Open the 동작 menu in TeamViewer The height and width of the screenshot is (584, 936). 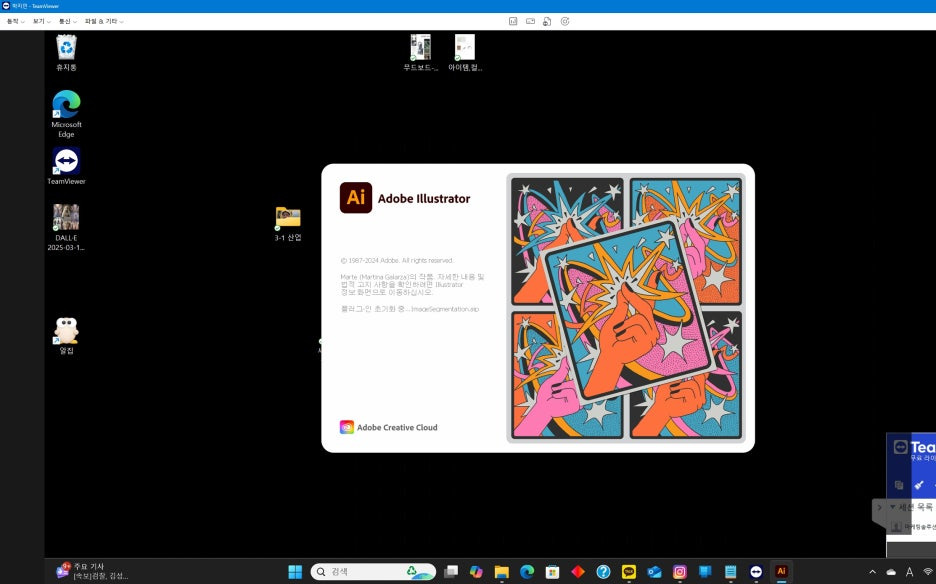(x=15, y=21)
